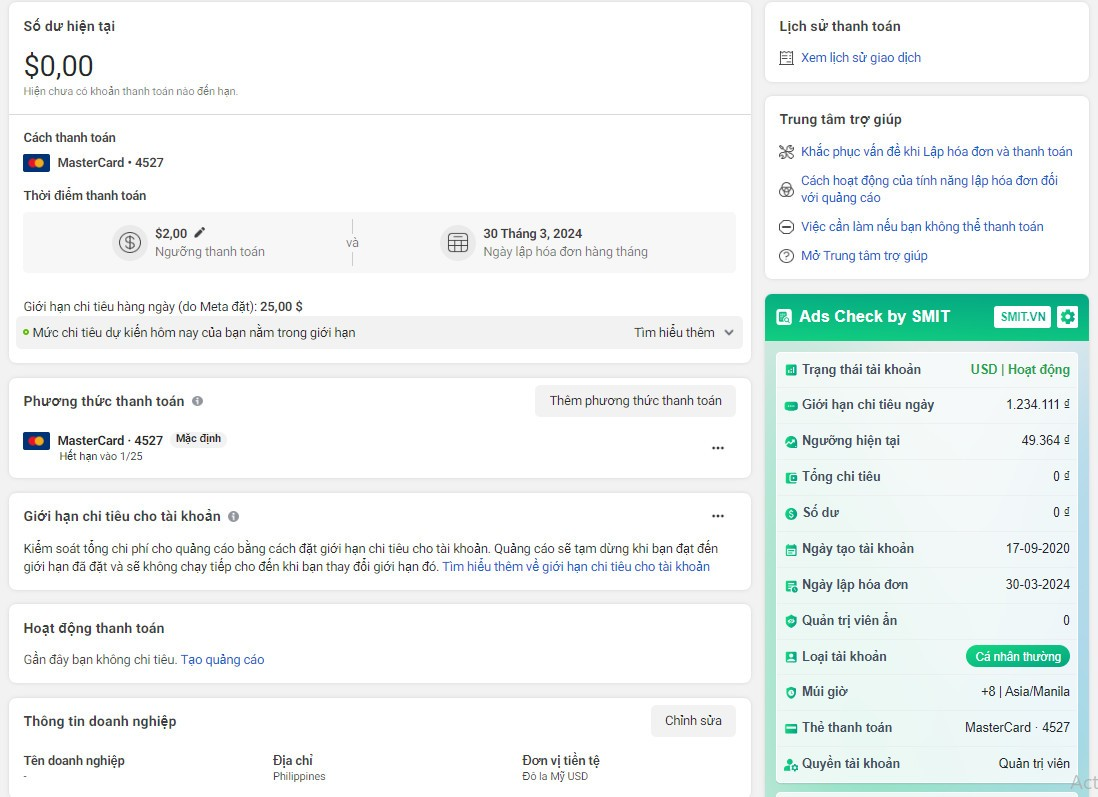The image size is (1098, 797).
Task: Click Quản trị viên ẩn shield icon
Action: tap(791, 621)
